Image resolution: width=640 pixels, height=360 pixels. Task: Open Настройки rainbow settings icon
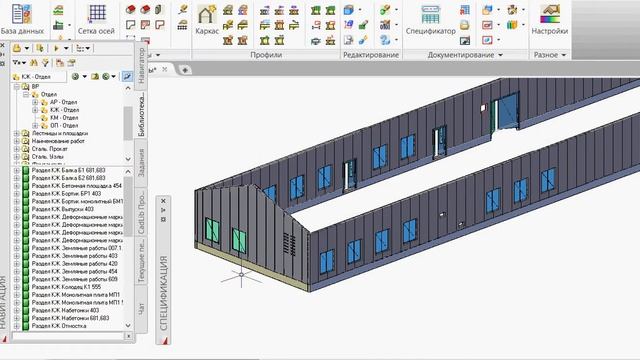pos(549,19)
